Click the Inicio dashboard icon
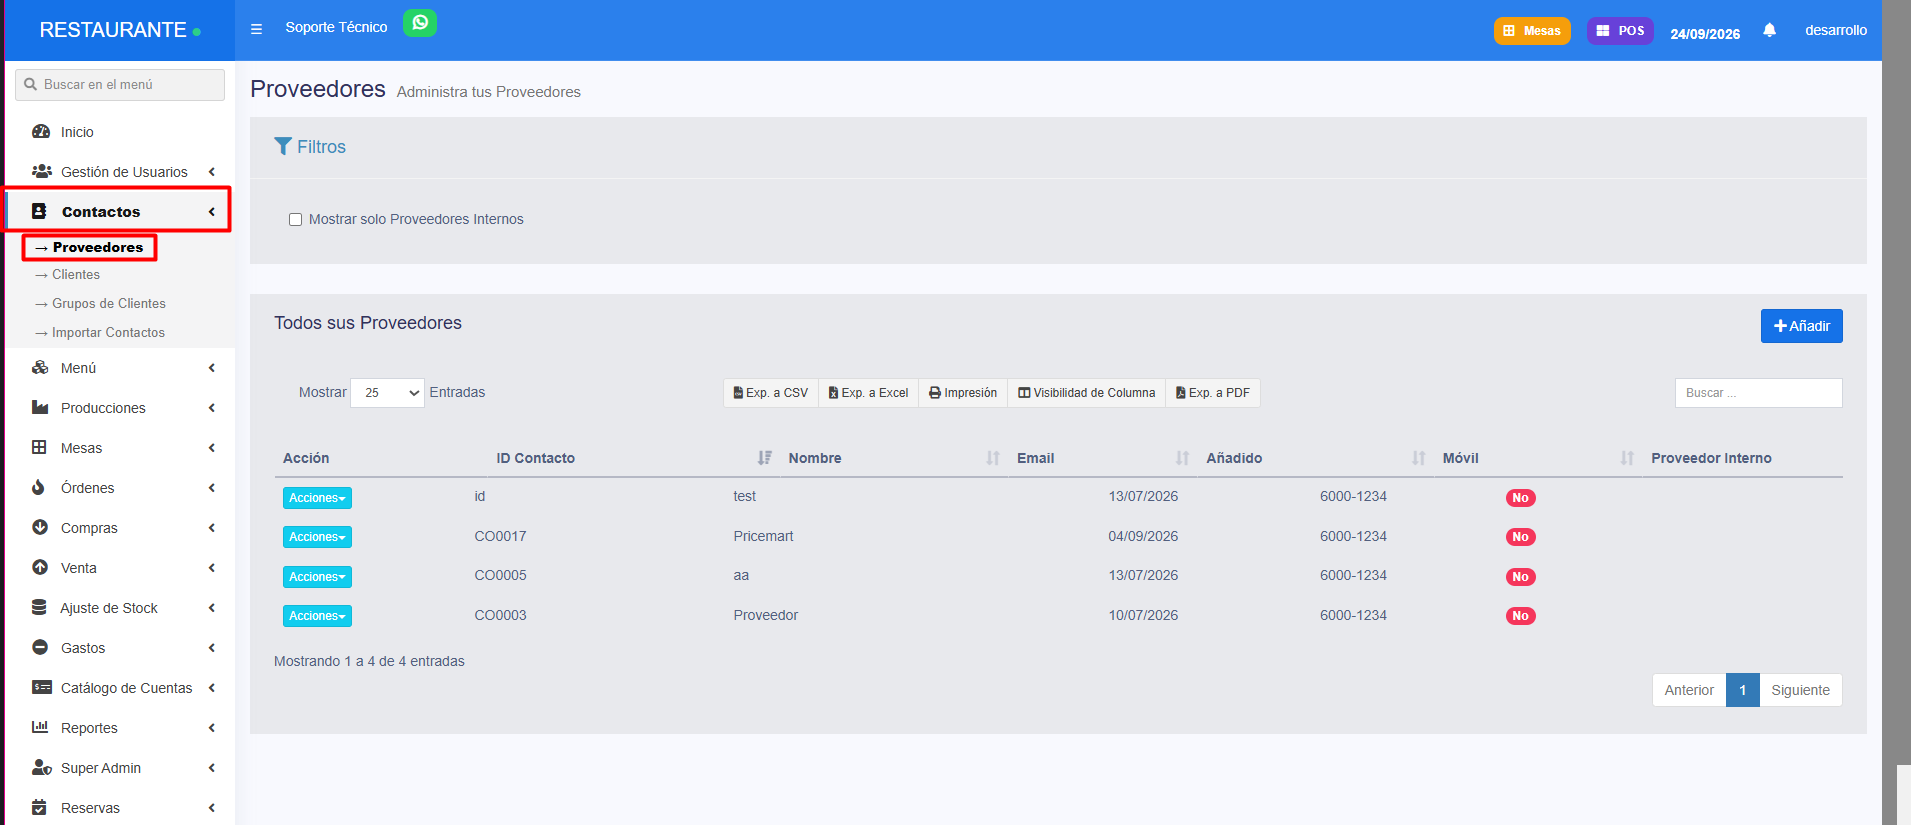Screen dimensions: 1911x825 pyautogui.click(x=41, y=132)
